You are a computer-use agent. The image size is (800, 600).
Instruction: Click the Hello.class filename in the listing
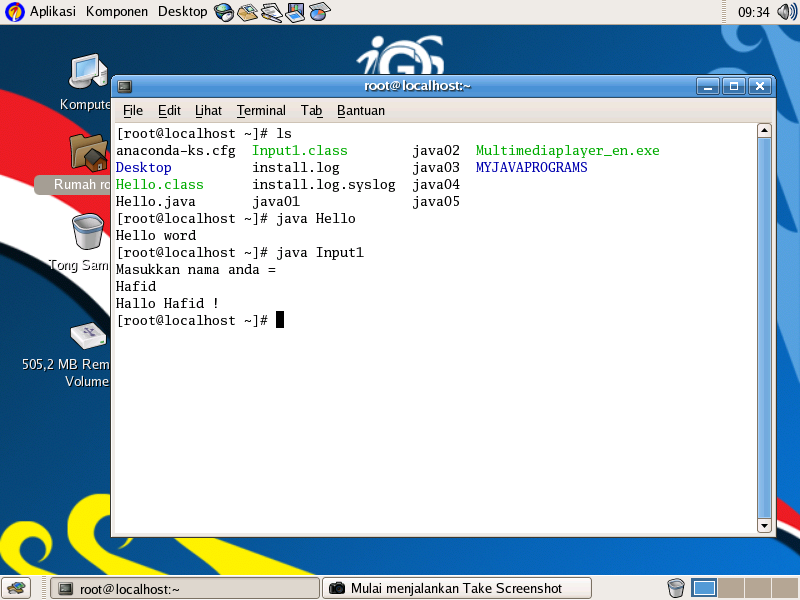point(160,185)
